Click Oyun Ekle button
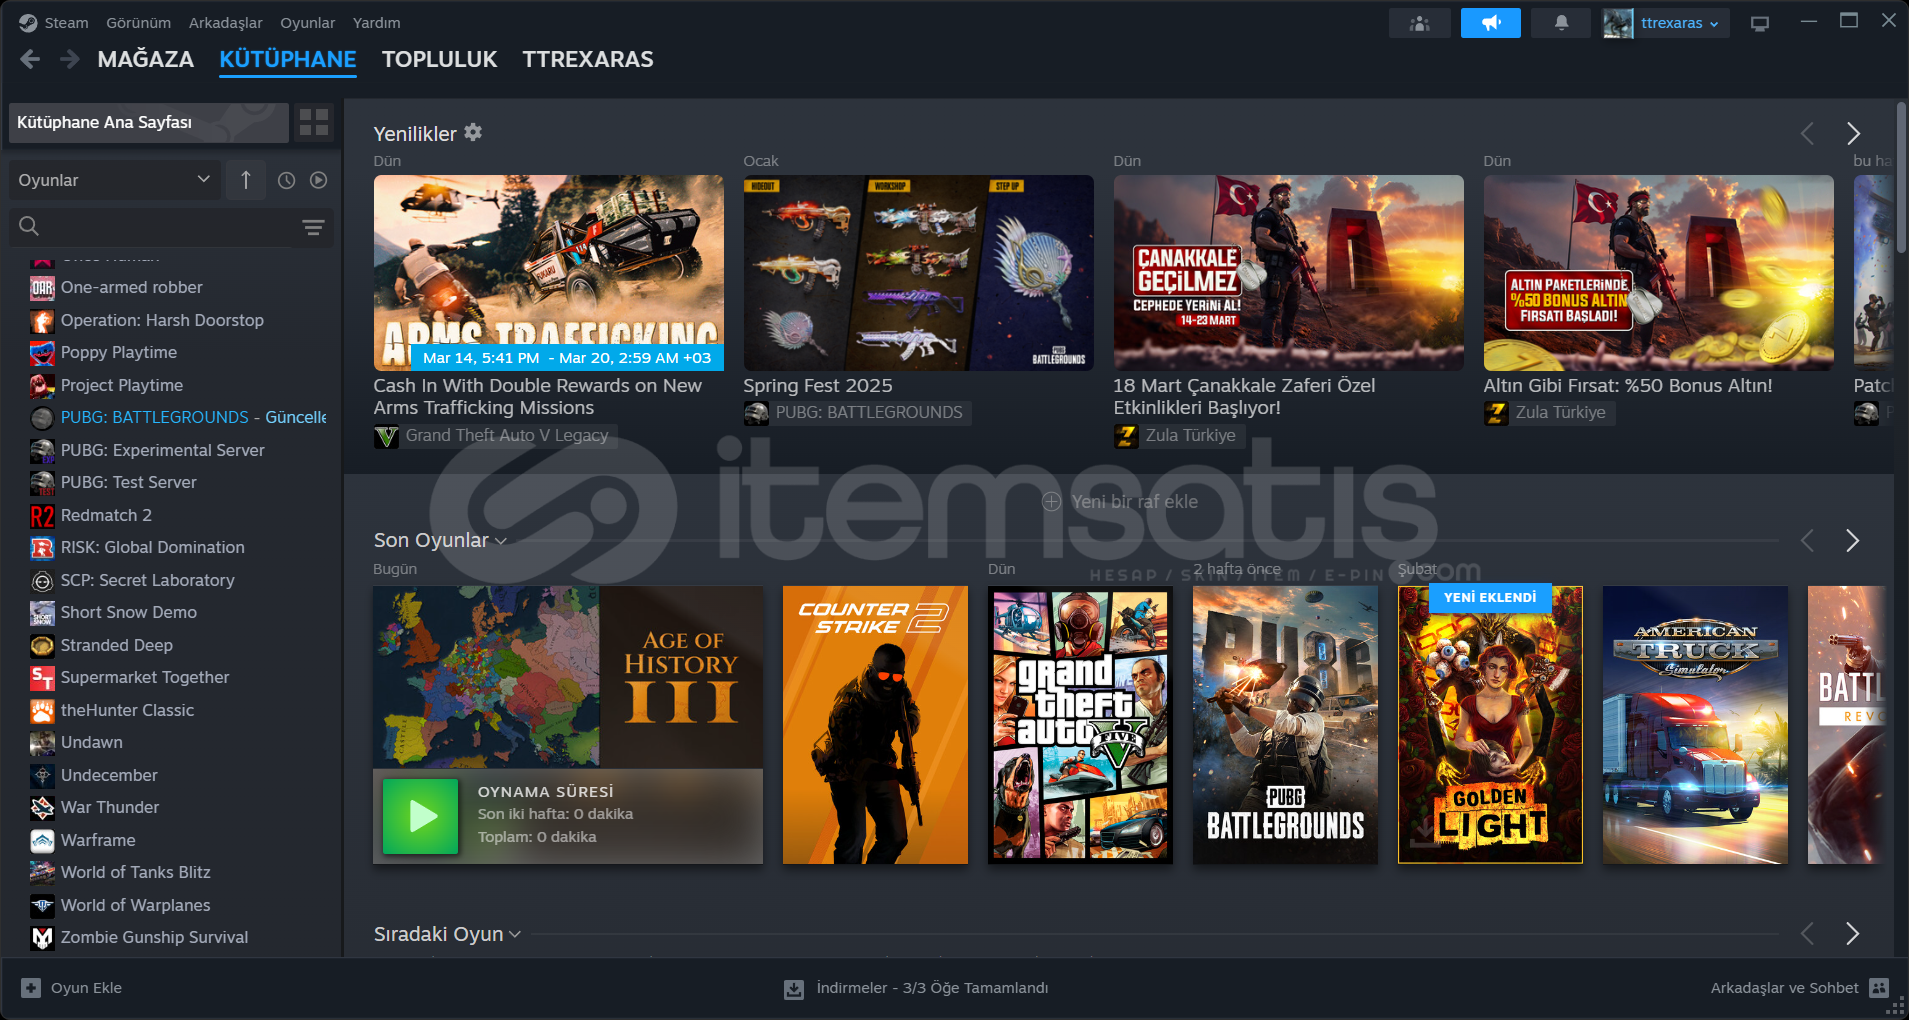The width and height of the screenshot is (1909, 1020). pyautogui.click(x=72, y=988)
